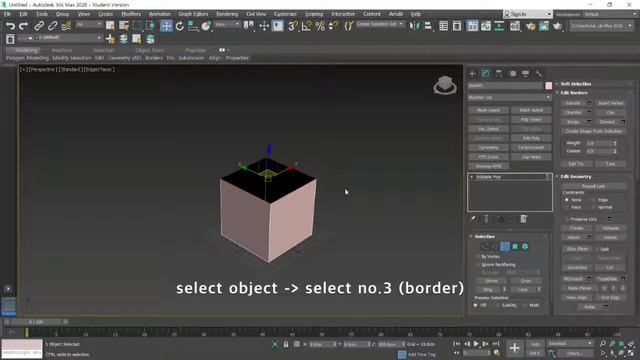Select the Edge constraint radio button
Viewport: 640px width, 360px height.
(593, 200)
